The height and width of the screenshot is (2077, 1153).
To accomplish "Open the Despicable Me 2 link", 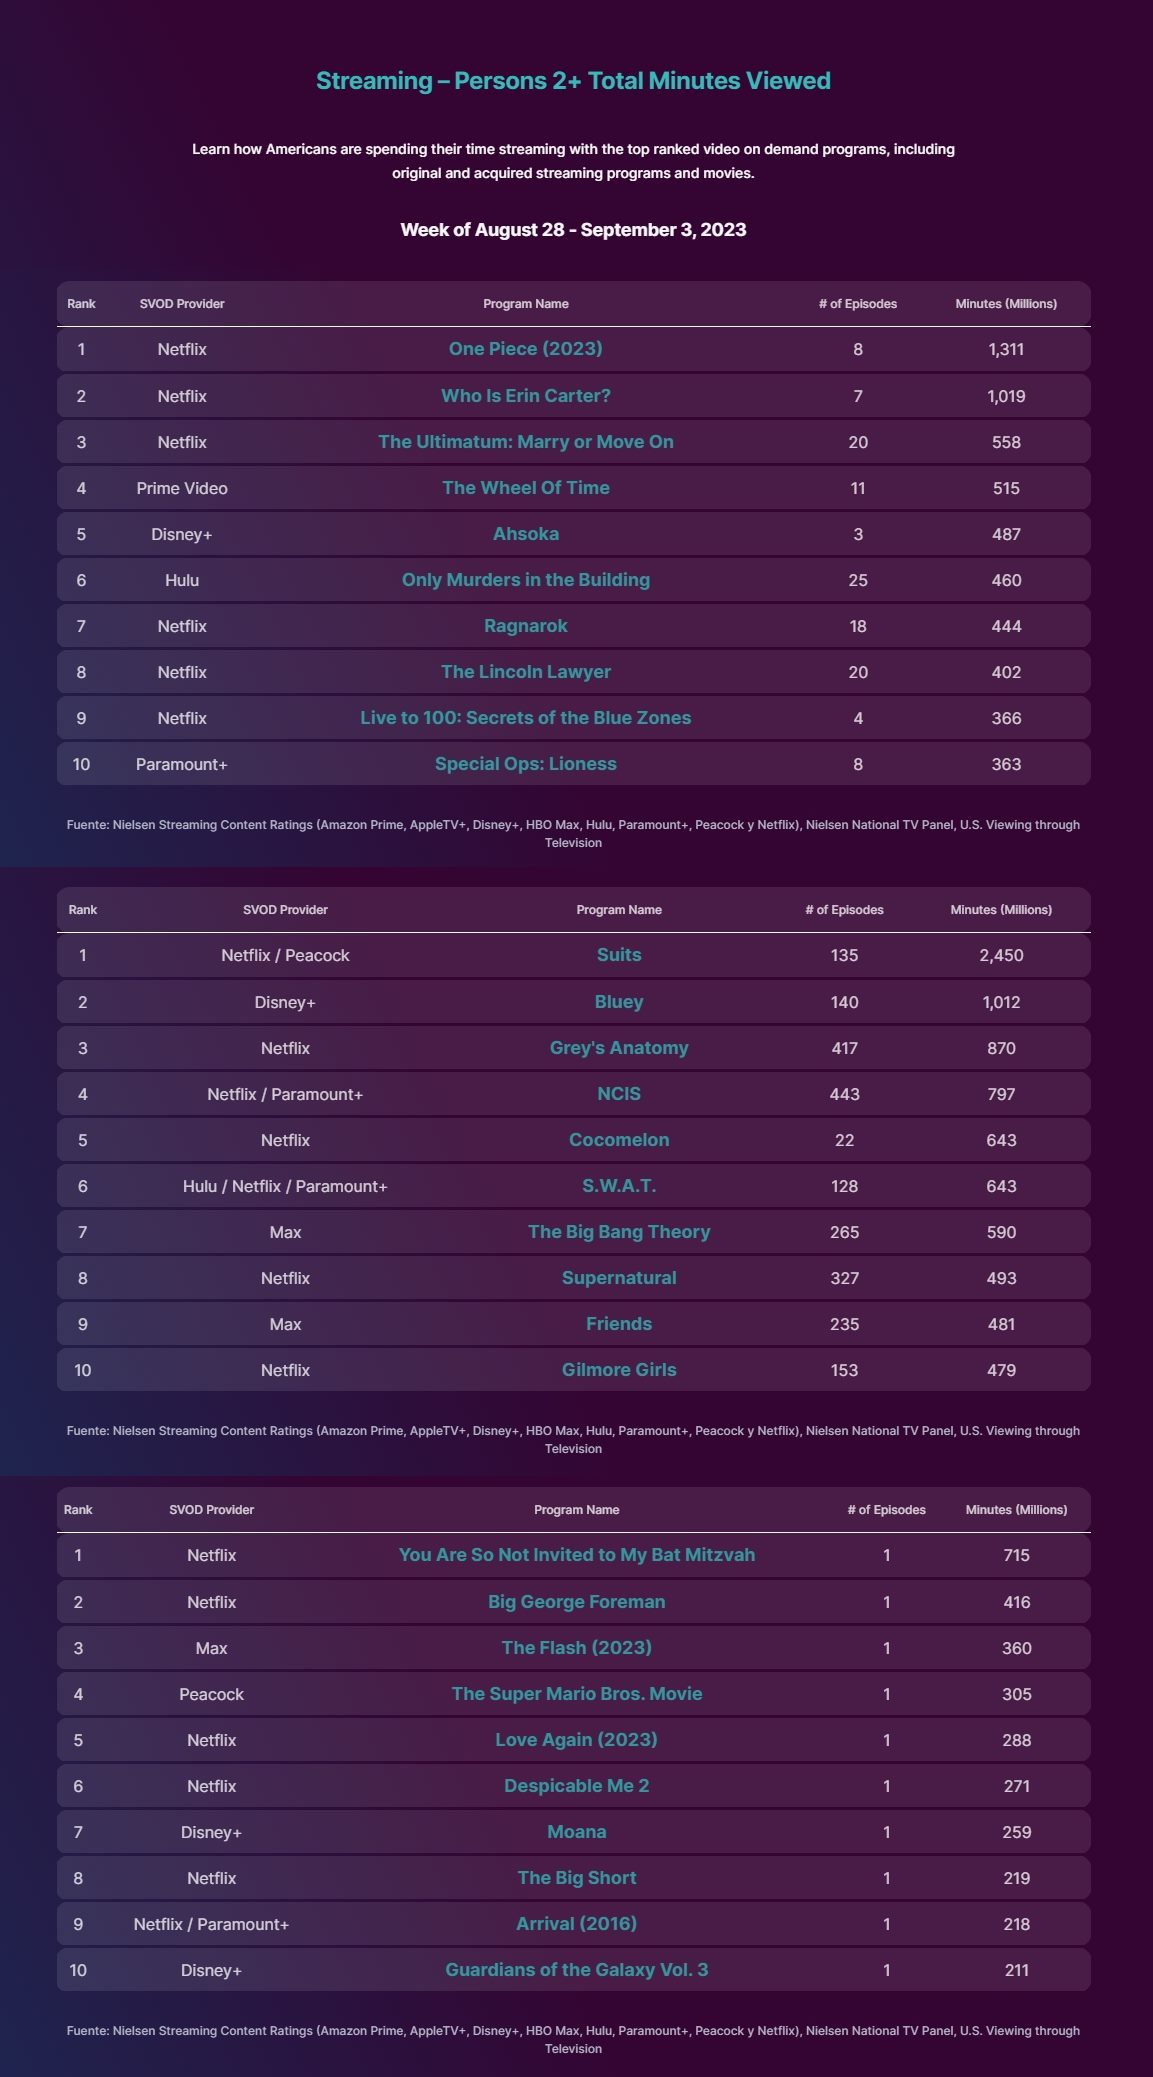I will [576, 1786].
